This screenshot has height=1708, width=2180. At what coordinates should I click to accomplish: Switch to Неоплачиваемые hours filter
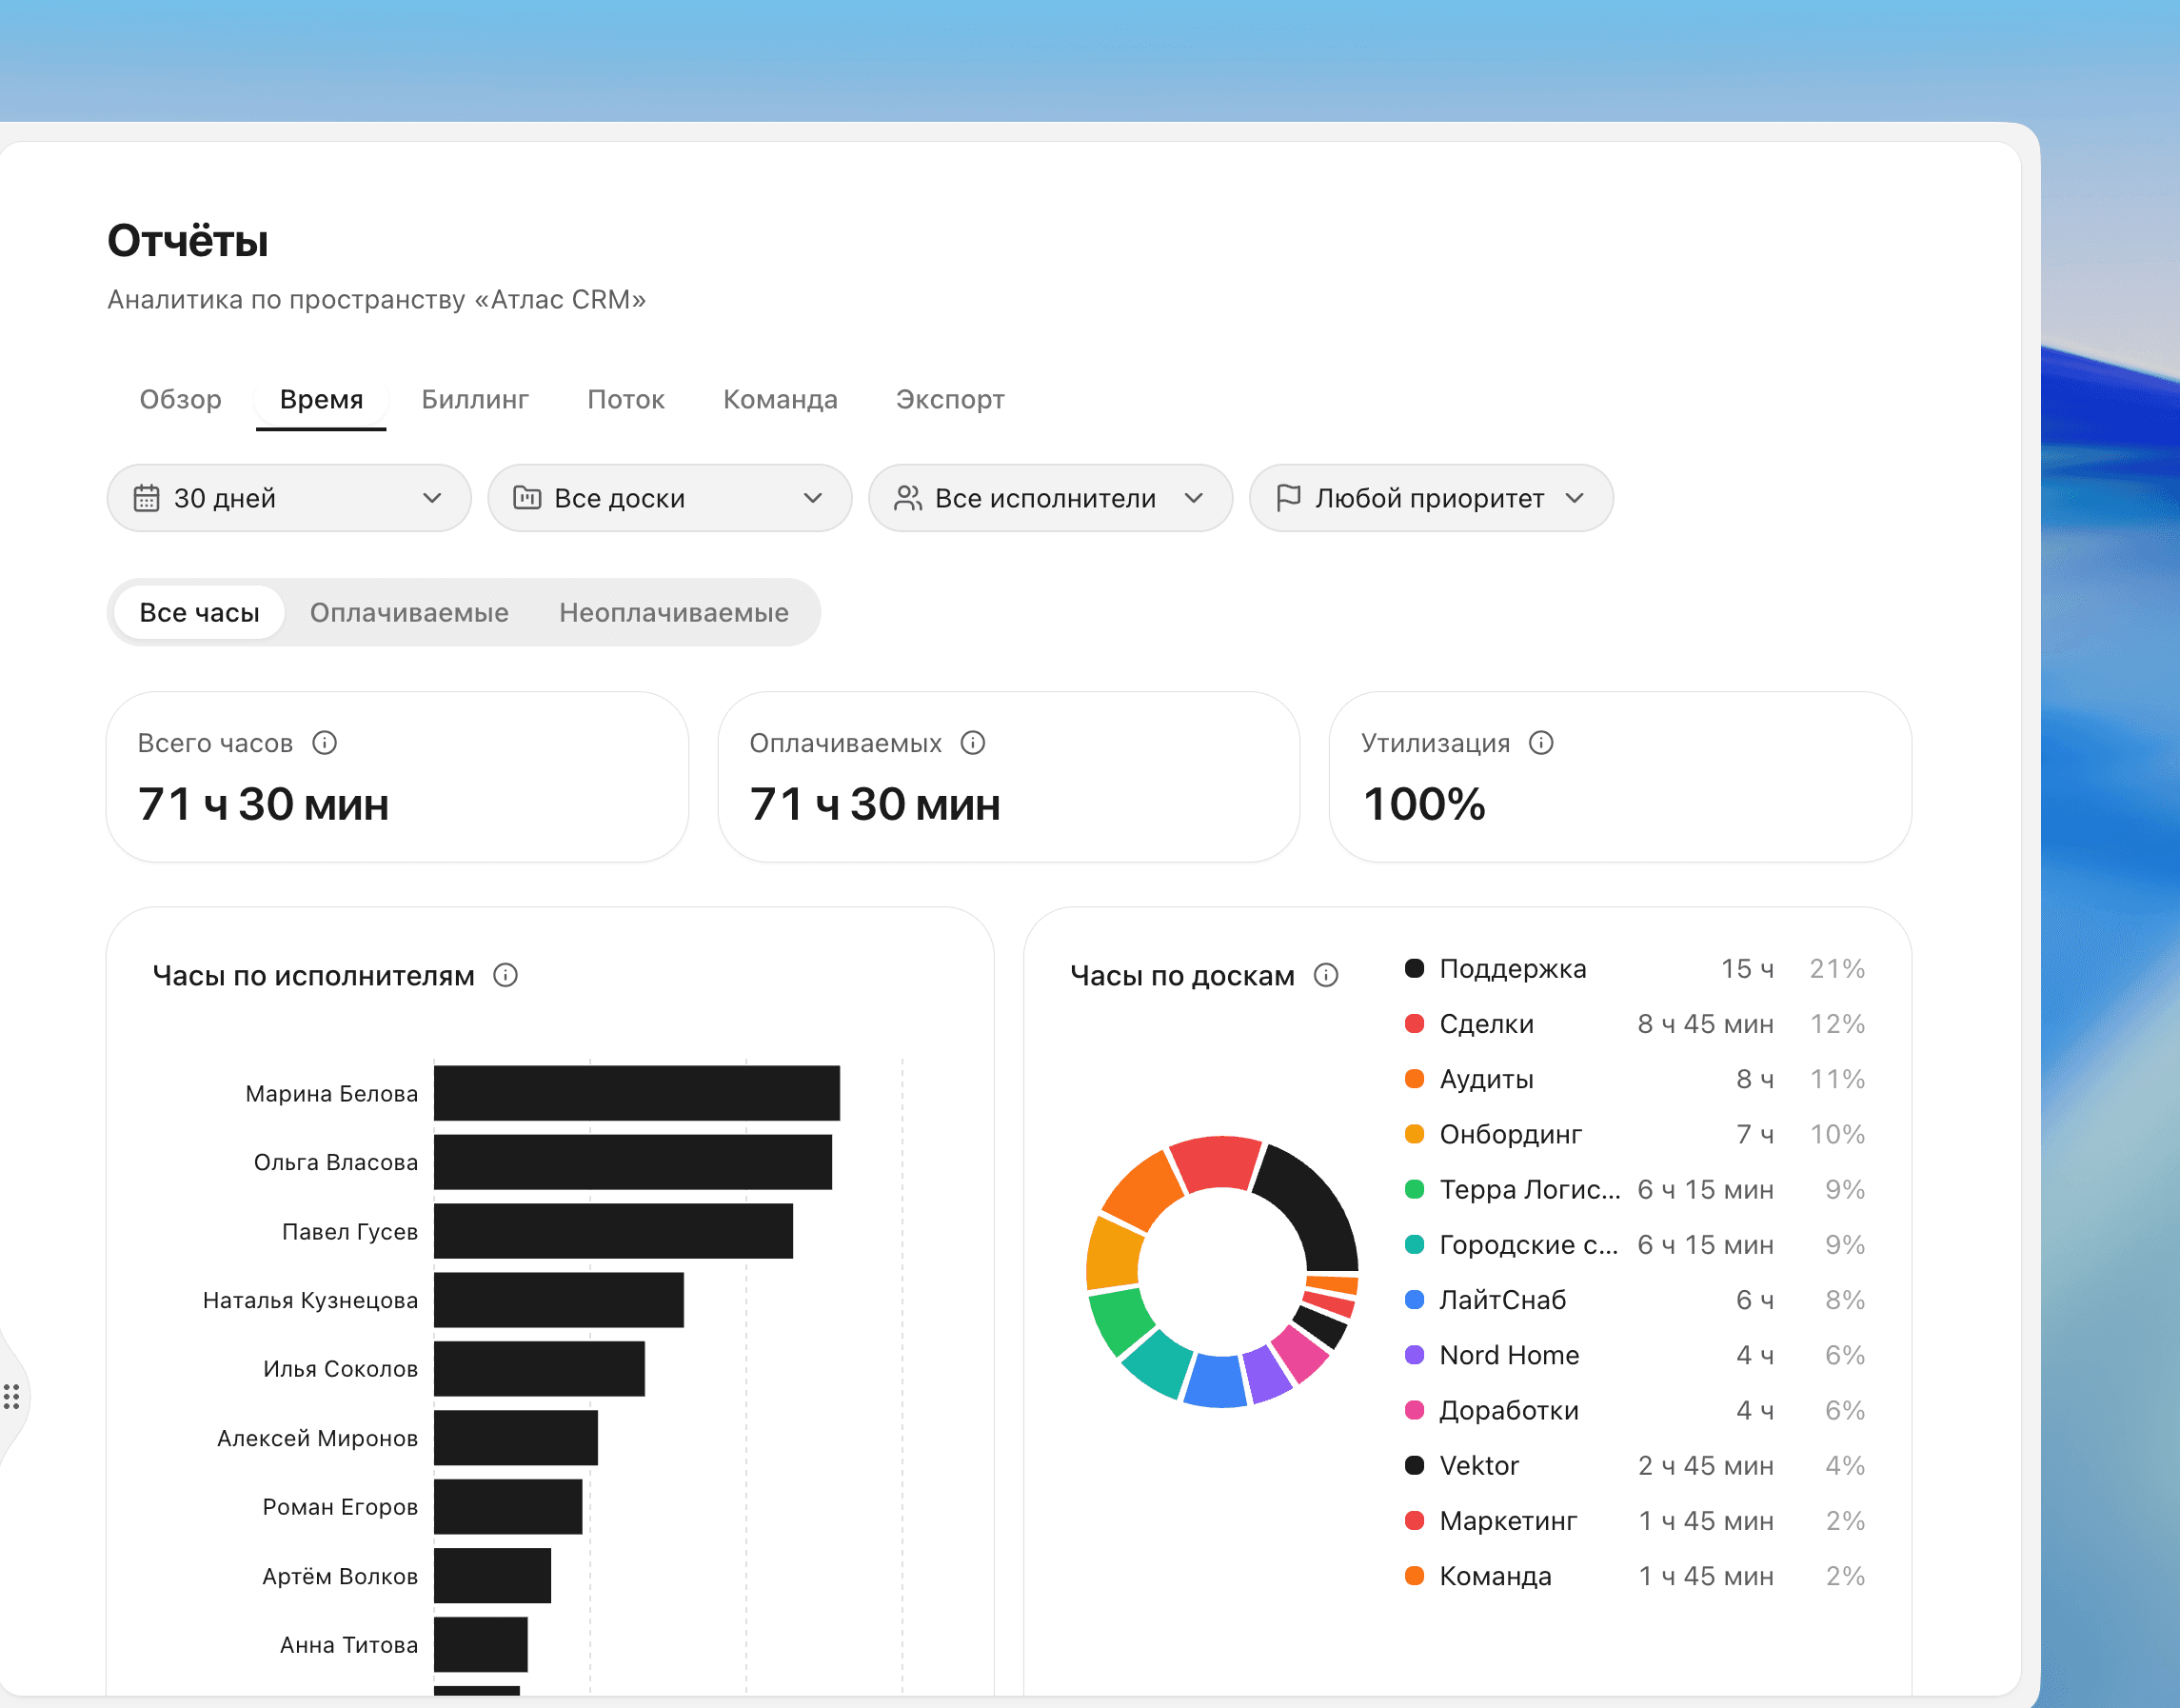coord(673,612)
